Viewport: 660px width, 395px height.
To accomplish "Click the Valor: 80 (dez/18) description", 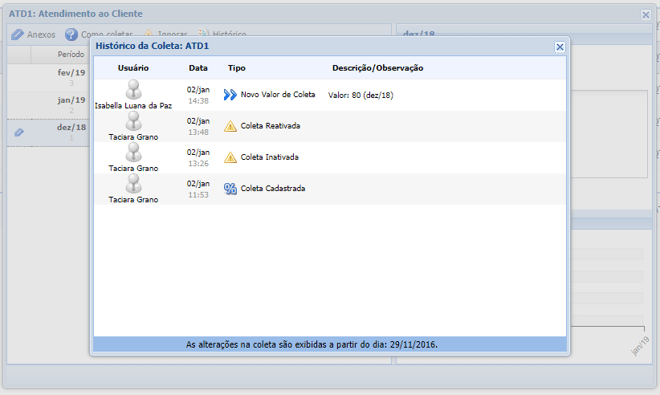I will coord(361,95).
